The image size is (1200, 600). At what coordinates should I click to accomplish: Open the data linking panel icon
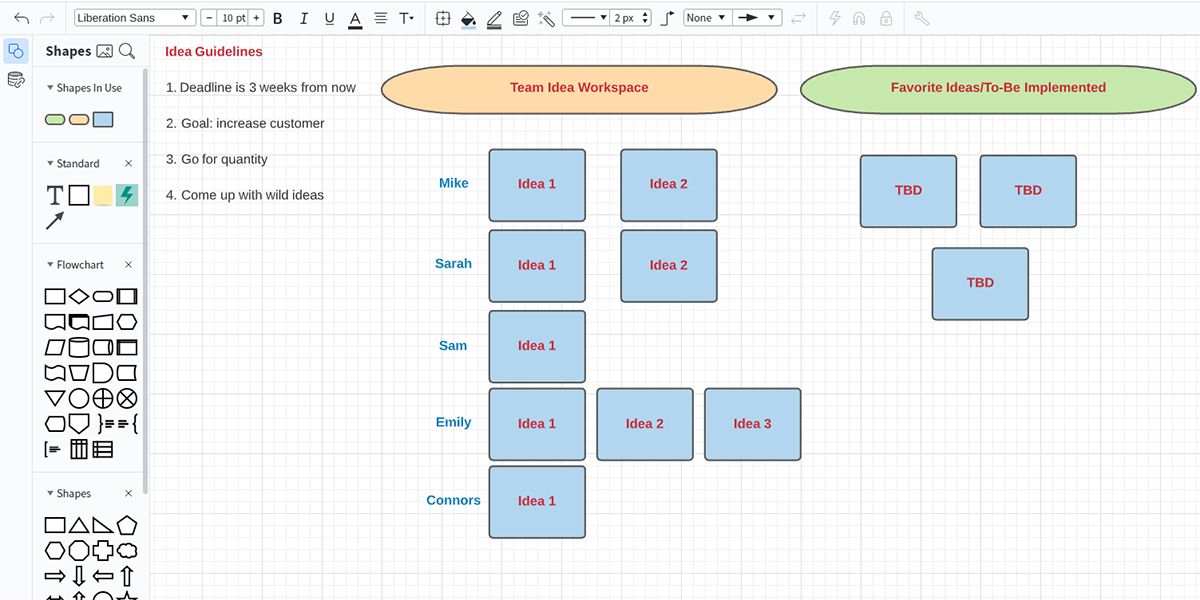16,80
